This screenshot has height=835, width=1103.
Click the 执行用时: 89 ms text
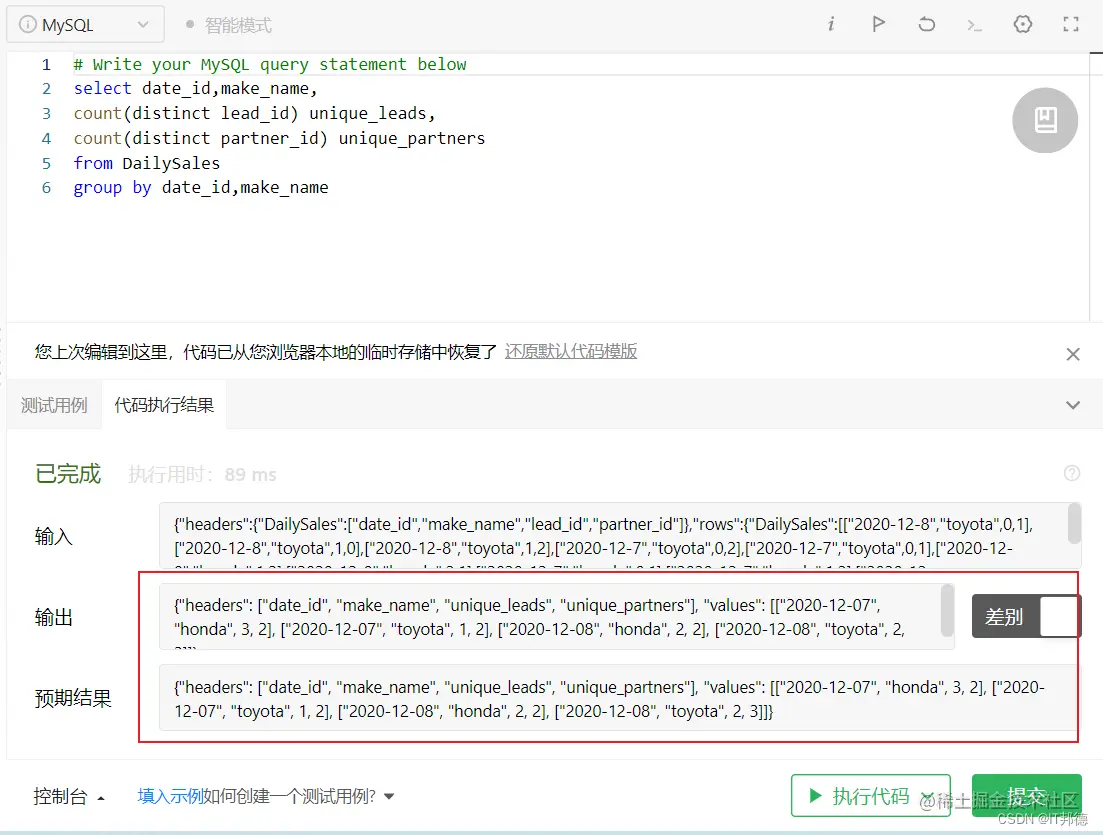(x=203, y=475)
